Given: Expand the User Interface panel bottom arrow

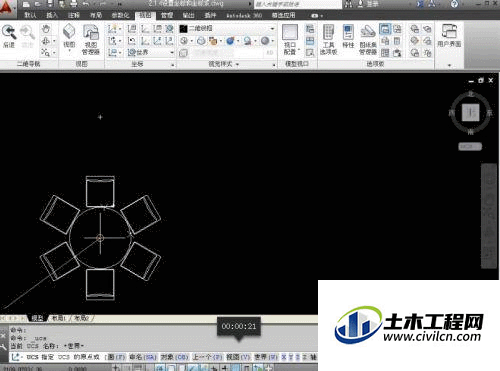Looking at the screenshot, I should [x=449, y=65].
